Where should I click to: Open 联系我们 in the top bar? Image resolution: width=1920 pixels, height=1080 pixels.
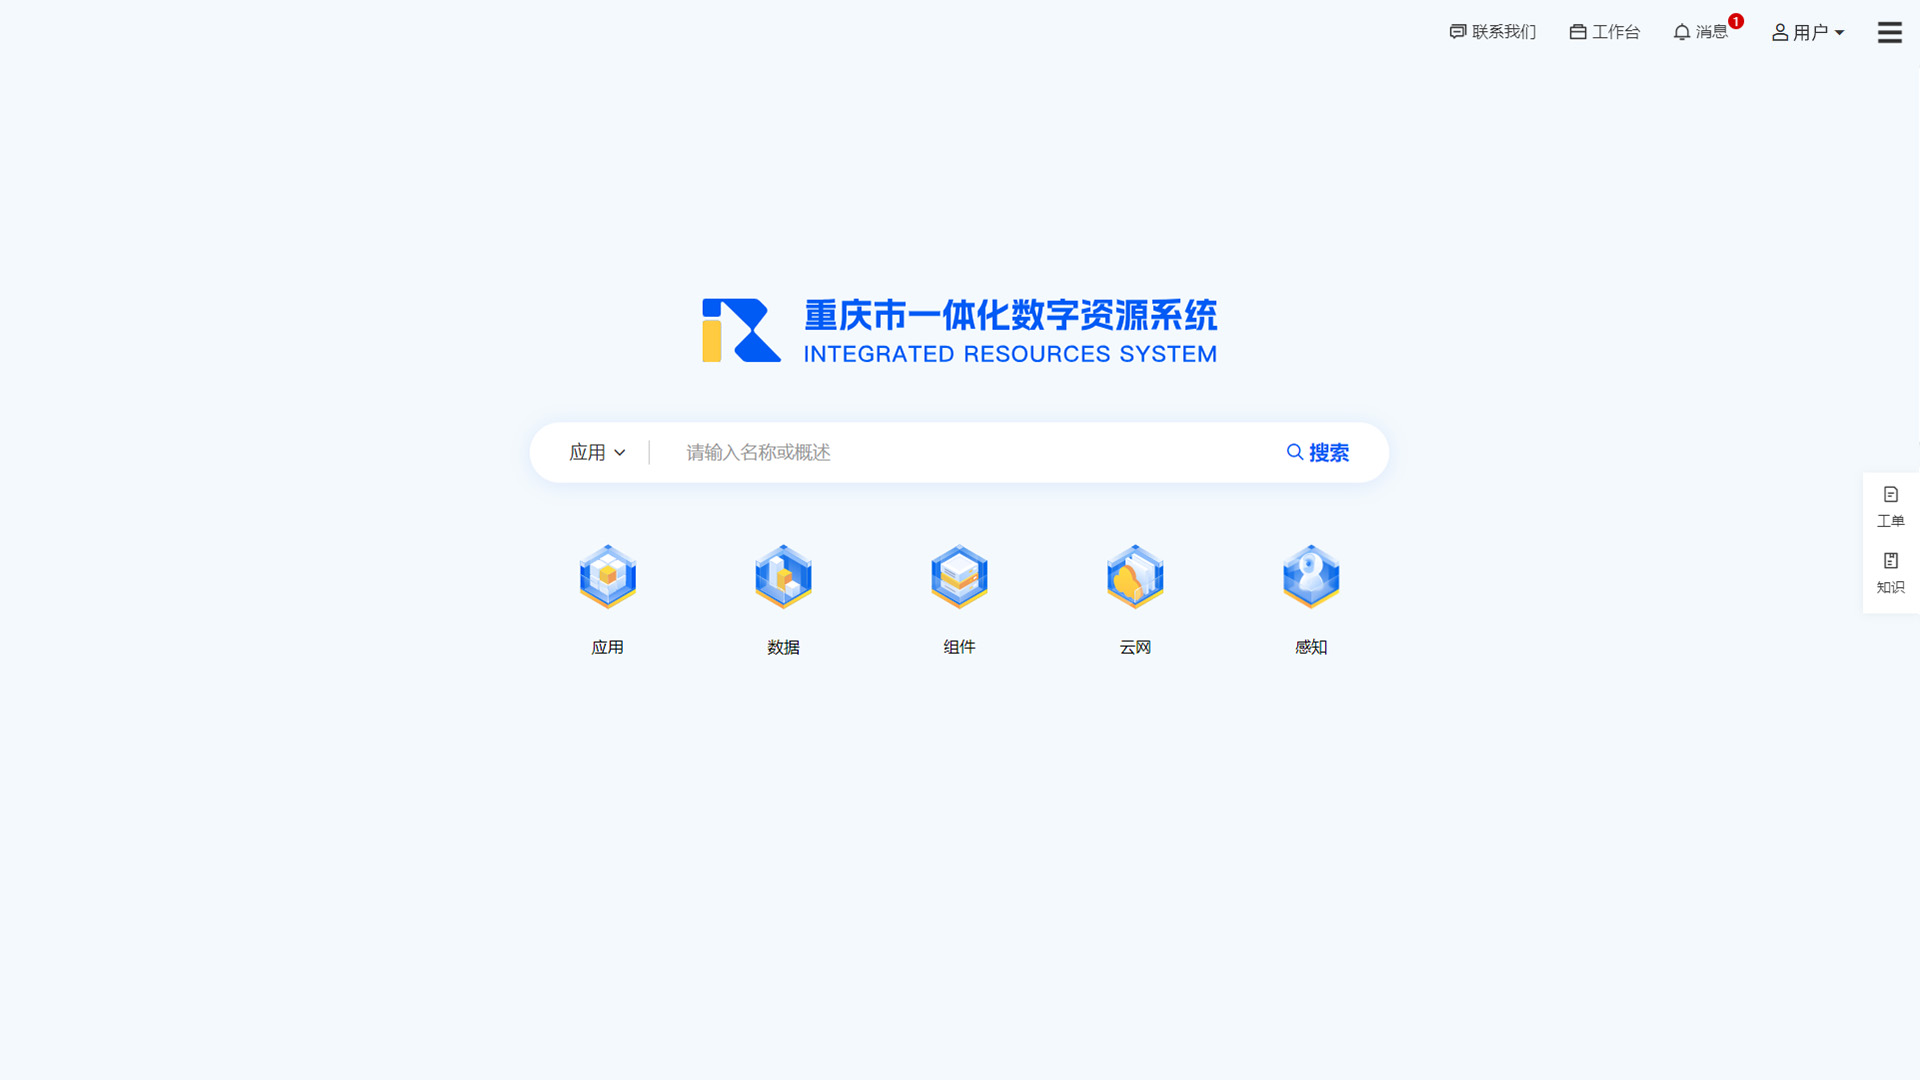pyautogui.click(x=1492, y=32)
